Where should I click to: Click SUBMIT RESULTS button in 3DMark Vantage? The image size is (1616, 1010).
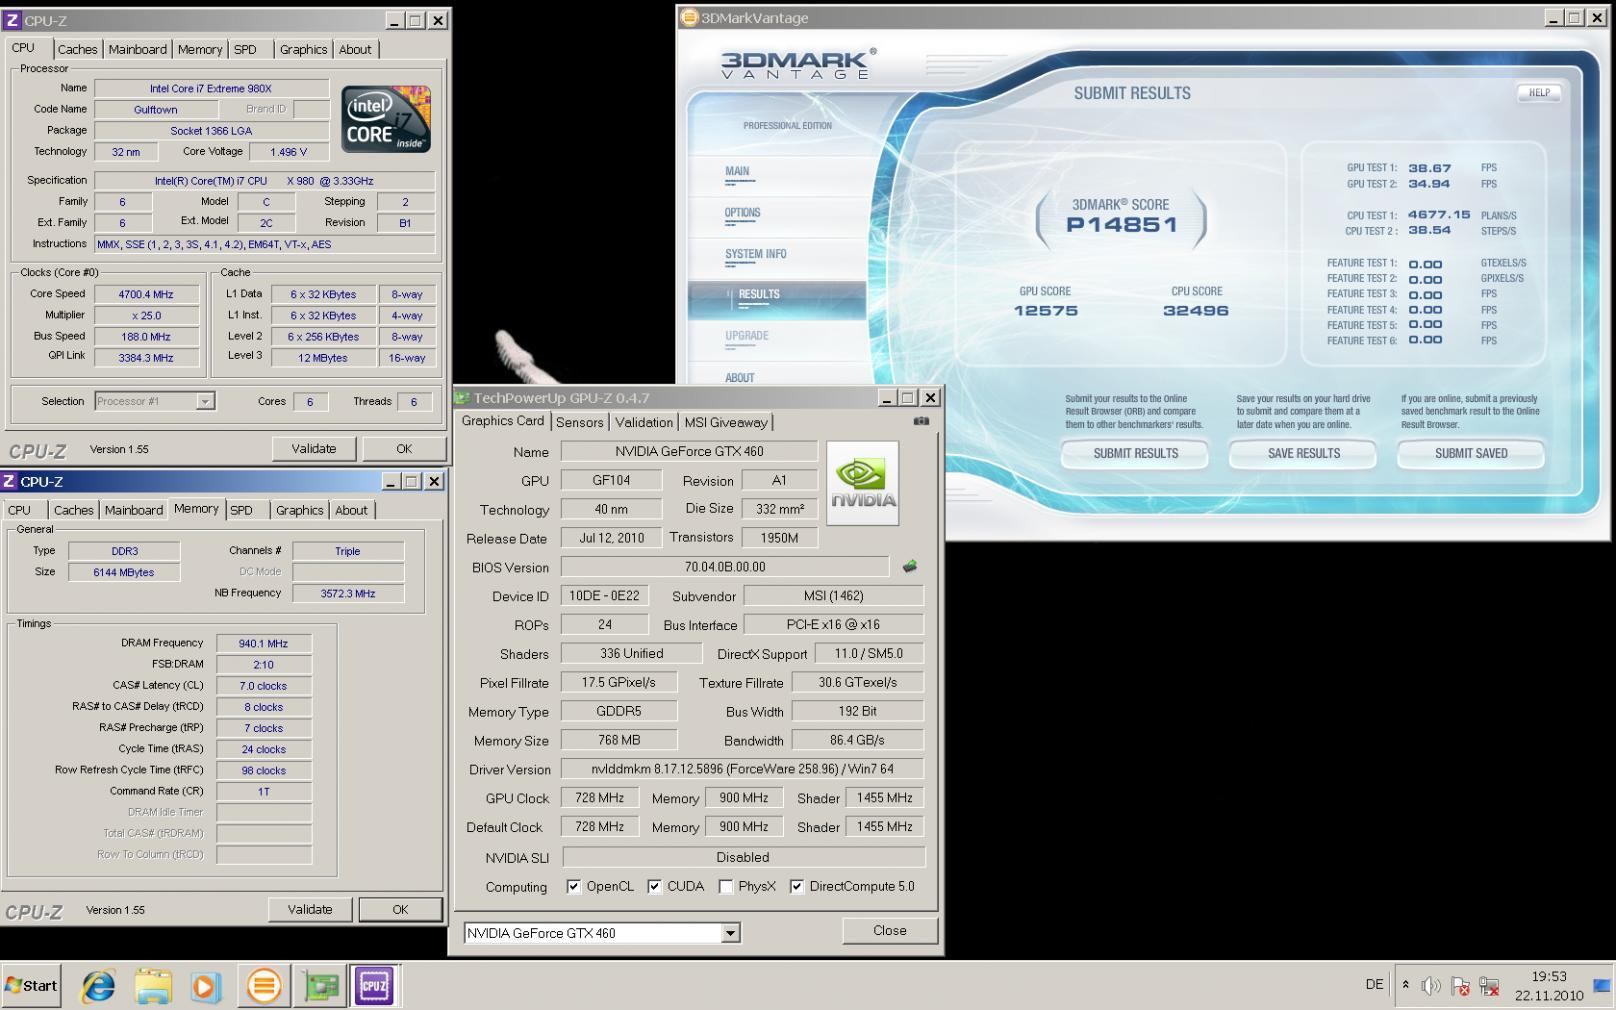(x=1135, y=453)
